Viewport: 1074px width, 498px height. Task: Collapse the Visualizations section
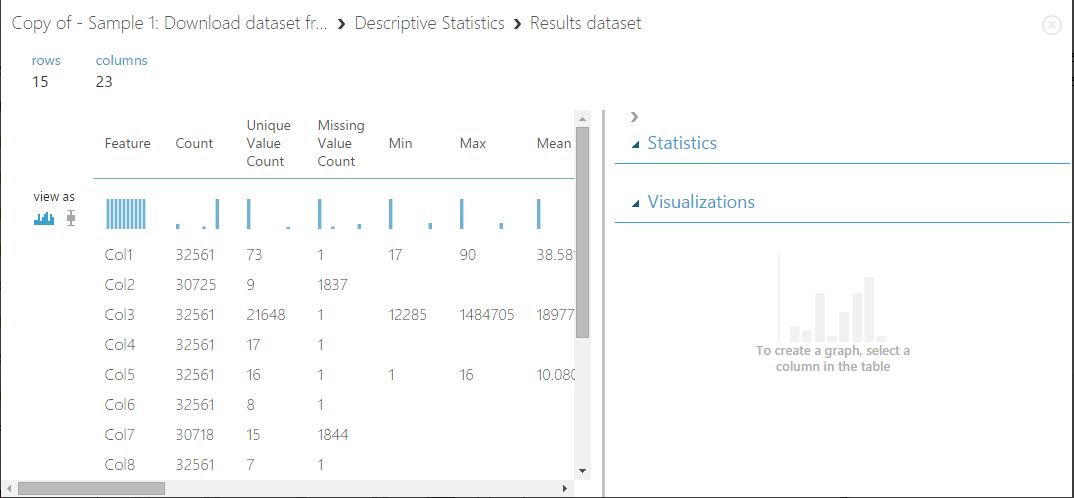[637, 203]
